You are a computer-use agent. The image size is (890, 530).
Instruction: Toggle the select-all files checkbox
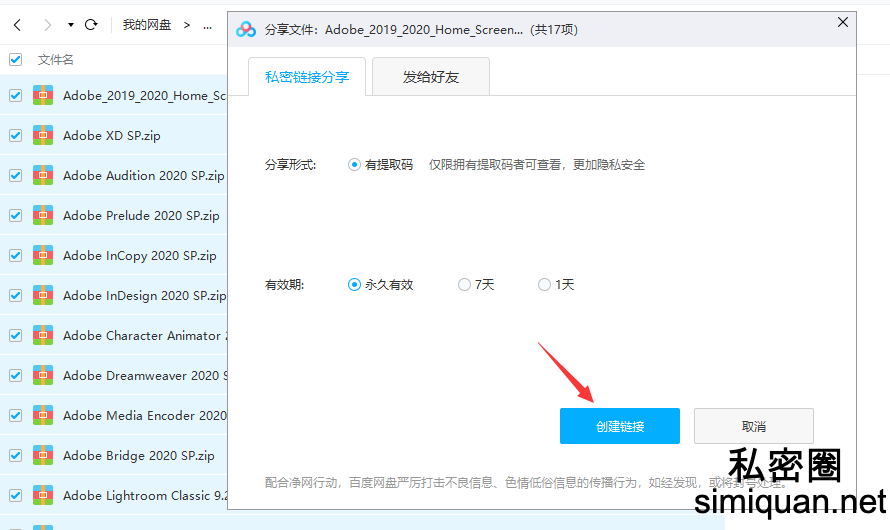(x=15, y=59)
